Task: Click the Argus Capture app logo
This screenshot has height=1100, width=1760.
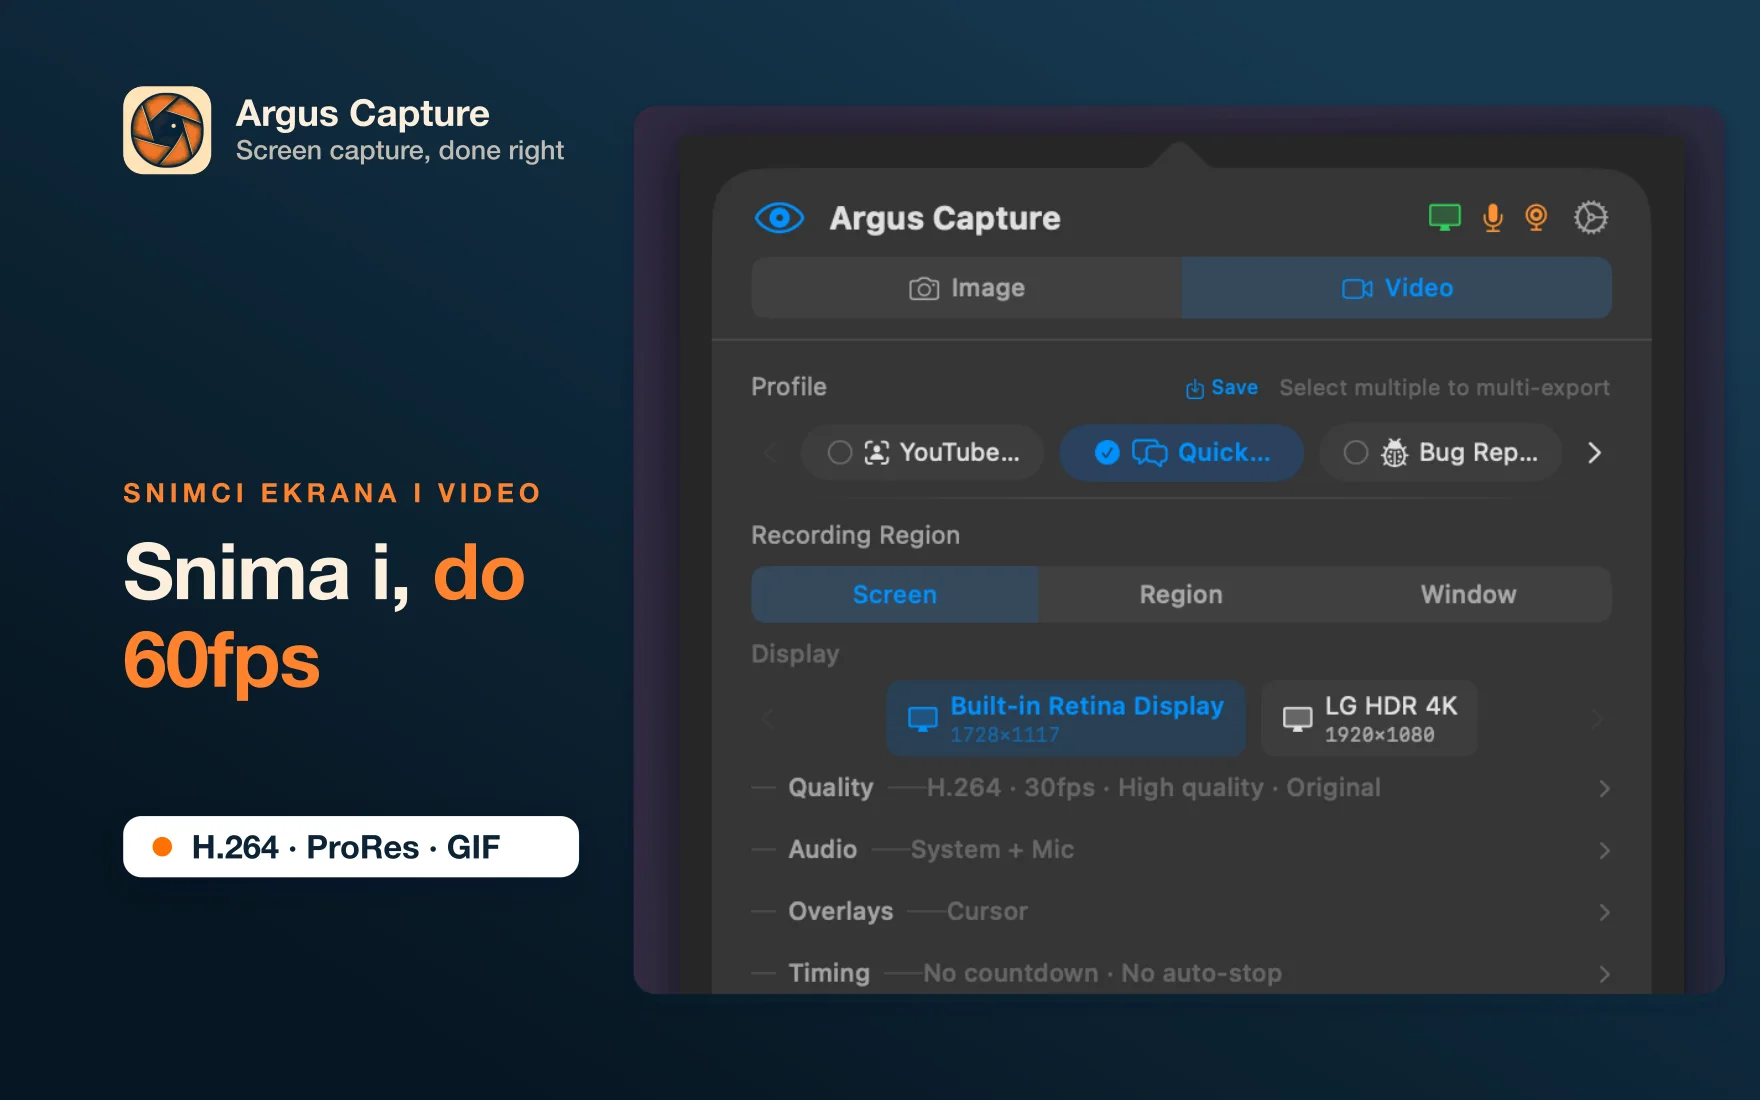Action: [x=167, y=130]
